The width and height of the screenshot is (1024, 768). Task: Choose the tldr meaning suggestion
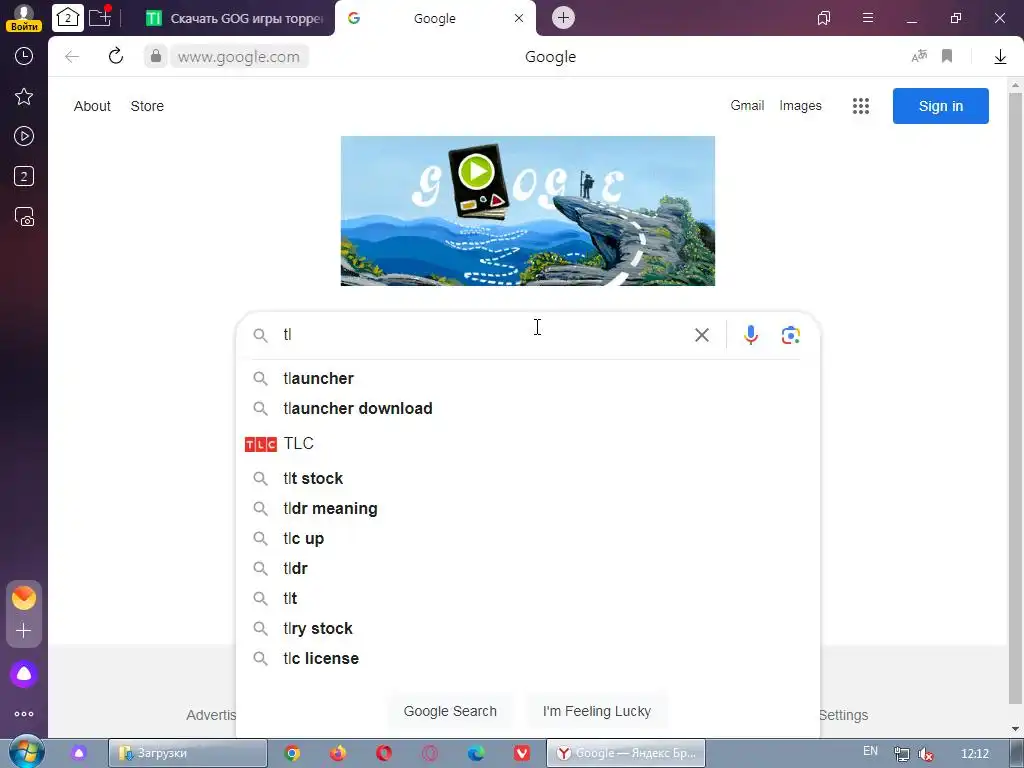point(527,508)
